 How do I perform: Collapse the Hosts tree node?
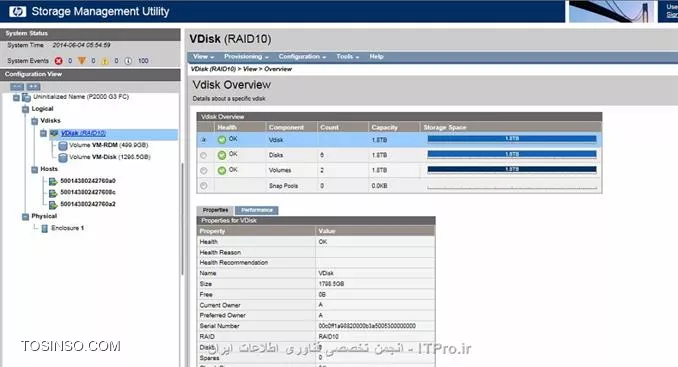35,169
